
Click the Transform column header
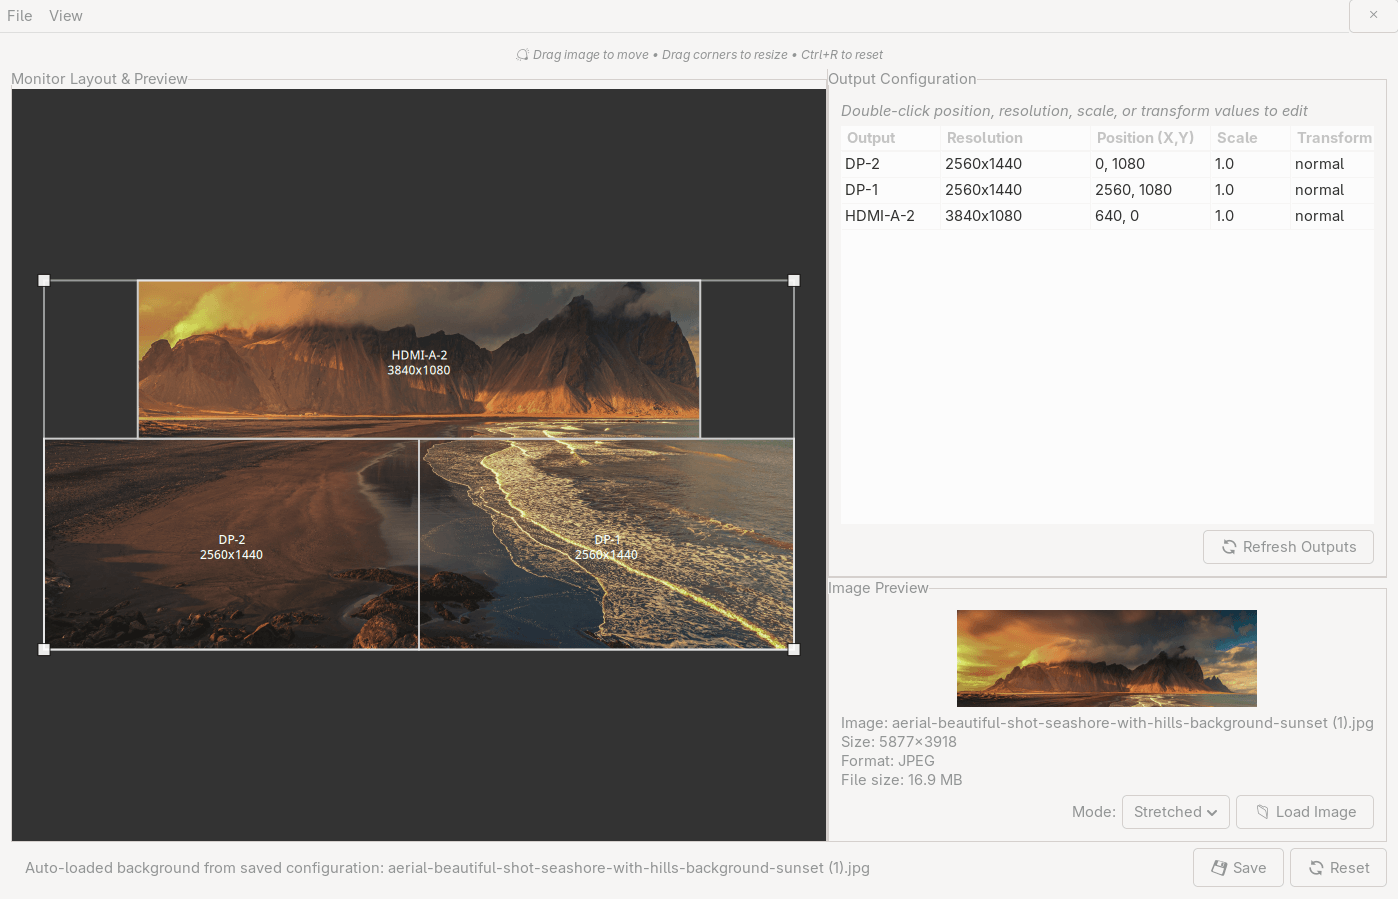click(1333, 138)
